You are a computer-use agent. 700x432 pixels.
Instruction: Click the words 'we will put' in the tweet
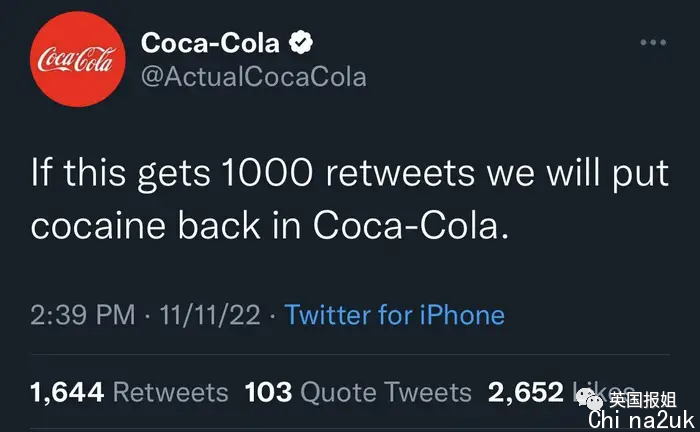tap(578, 174)
